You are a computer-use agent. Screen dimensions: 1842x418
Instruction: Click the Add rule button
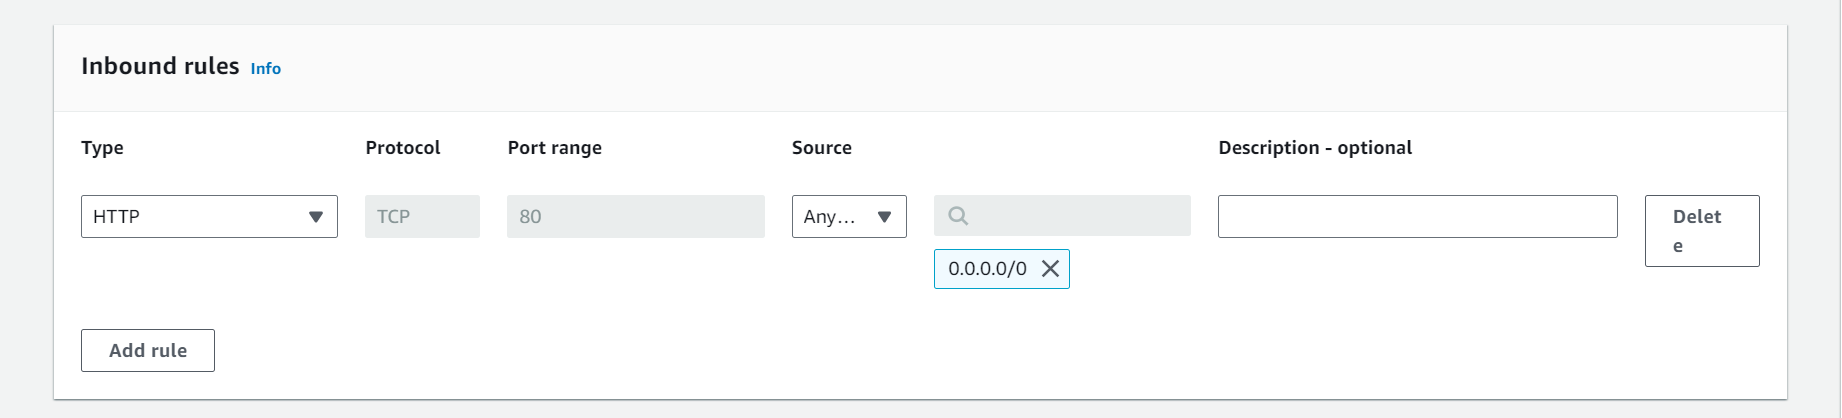[148, 350]
